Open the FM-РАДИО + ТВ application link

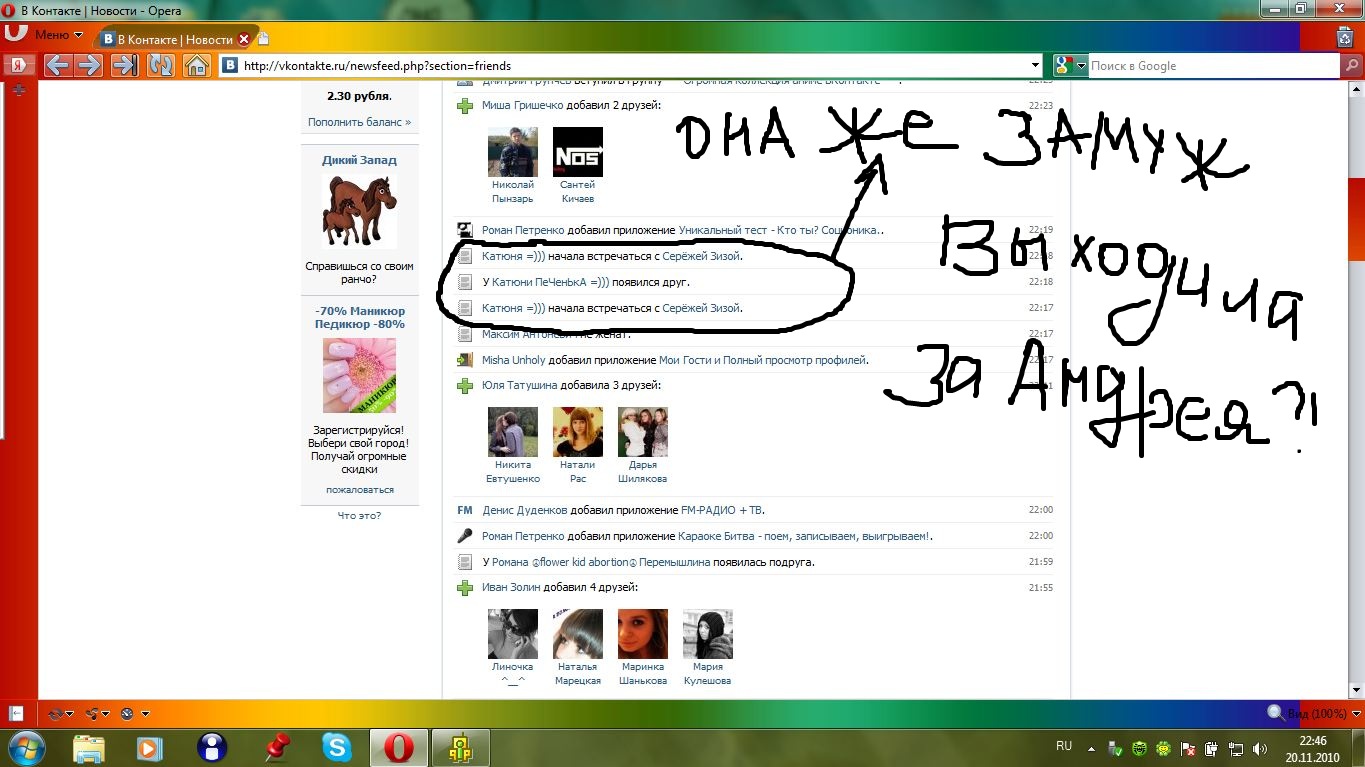pos(721,510)
